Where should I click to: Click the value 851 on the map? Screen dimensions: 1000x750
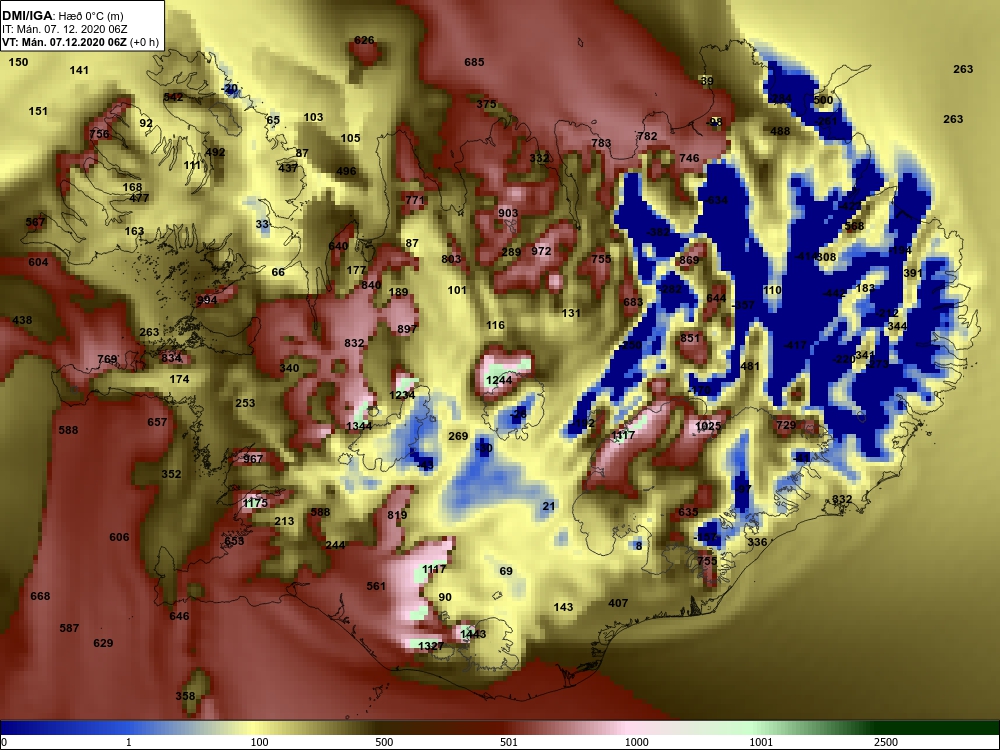pyautogui.click(x=690, y=338)
